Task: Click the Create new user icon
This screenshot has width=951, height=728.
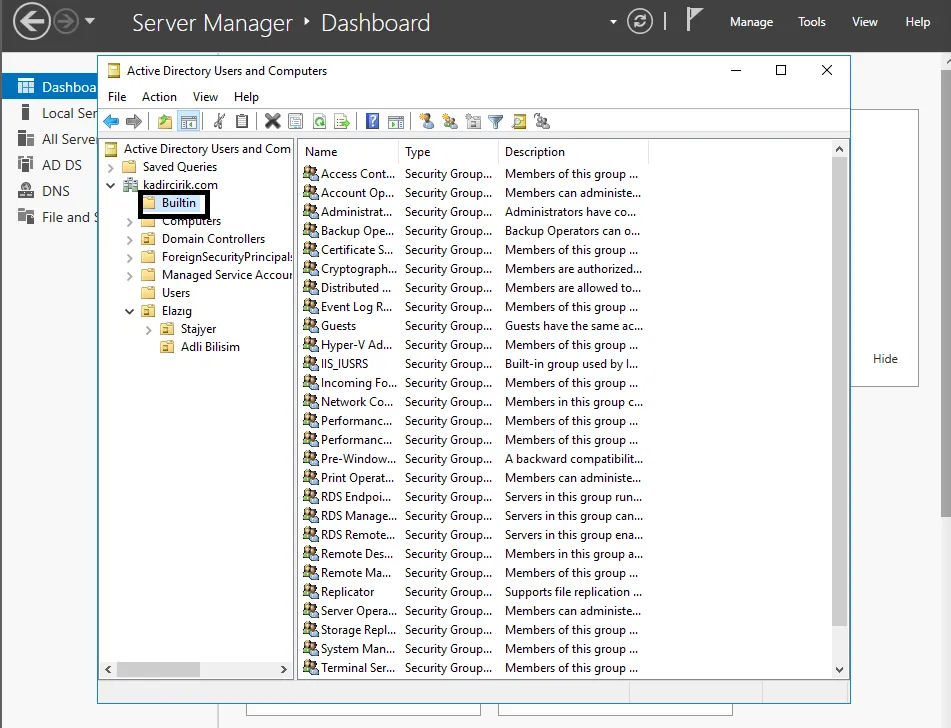Action: click(426, 121)
